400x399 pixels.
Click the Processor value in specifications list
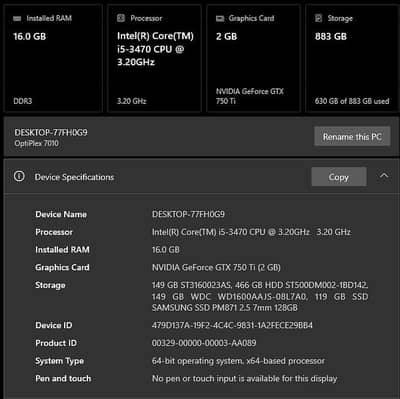[251, 232]
